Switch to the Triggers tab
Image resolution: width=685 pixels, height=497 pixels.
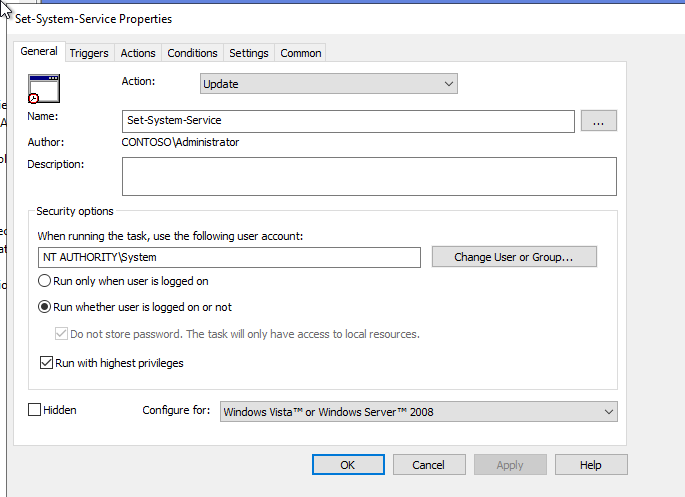pos(89,53)
